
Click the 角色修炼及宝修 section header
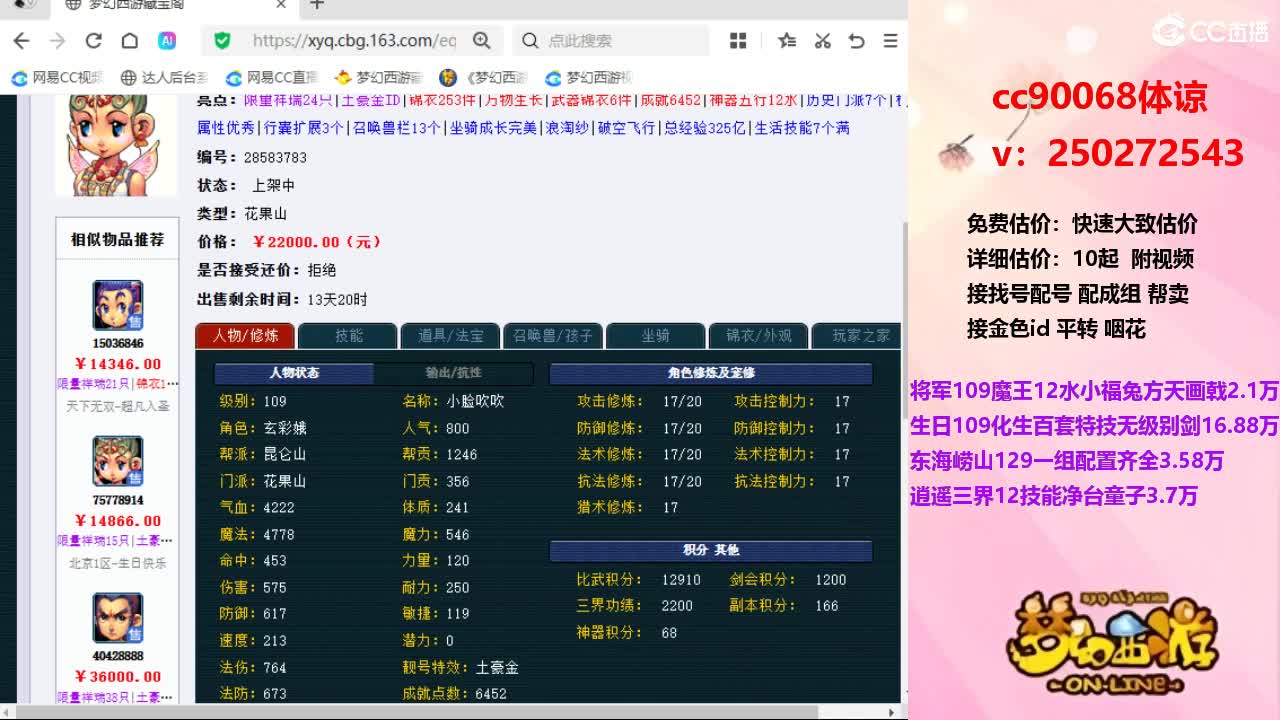(711, 373)
